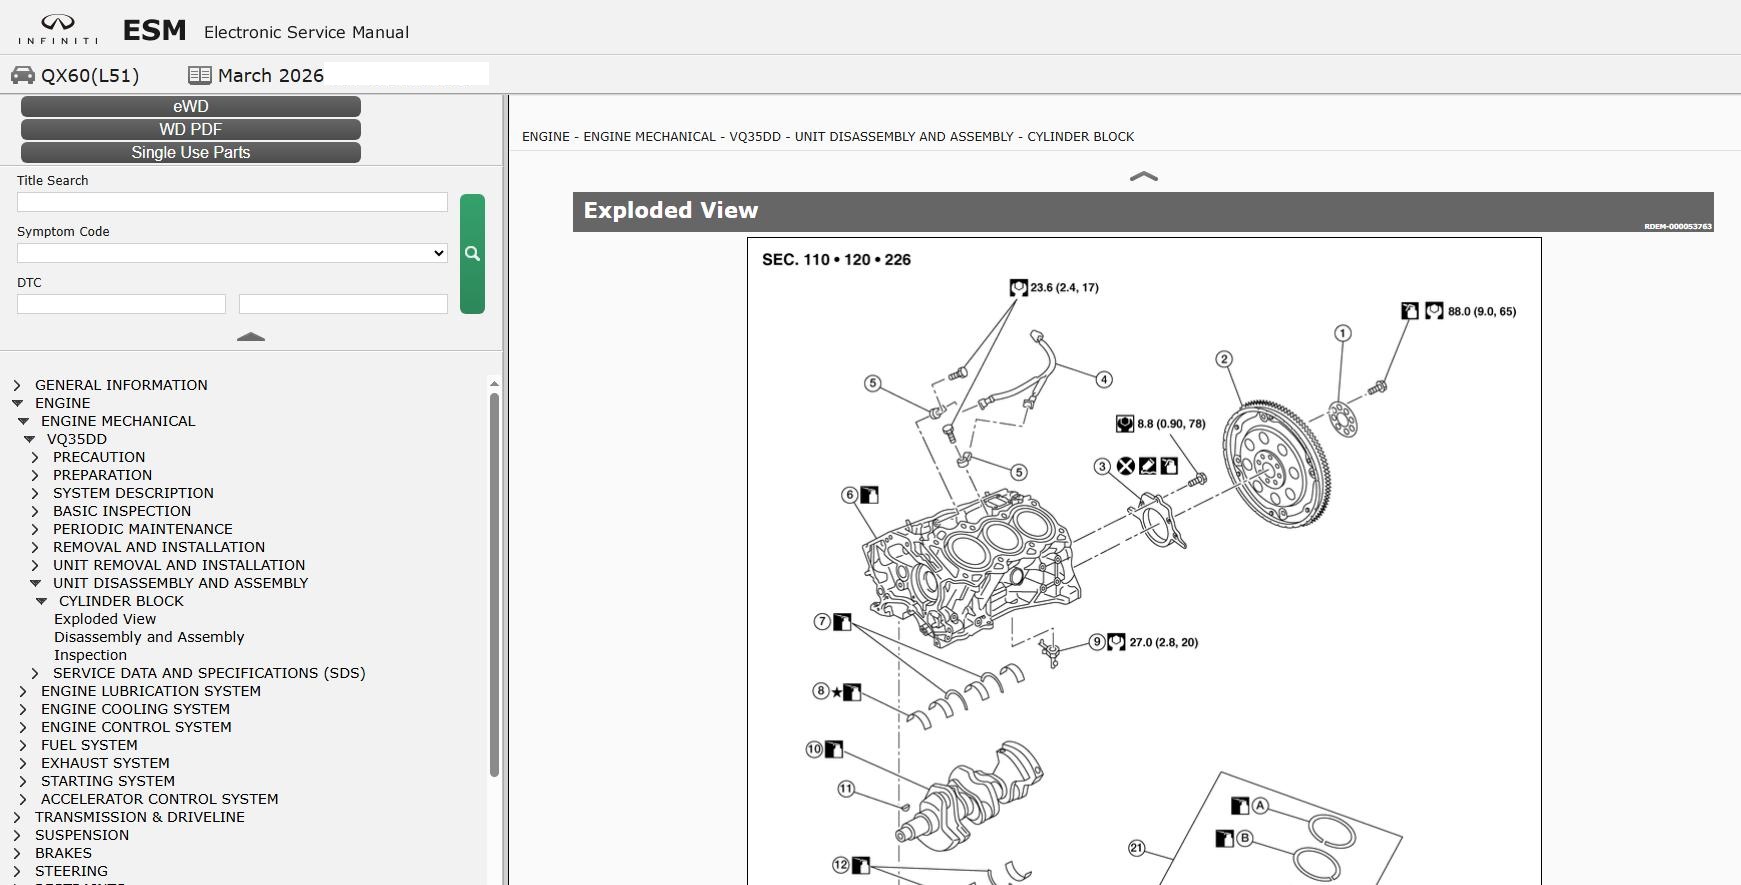Open the Inspection page
This screenshot has height=885, width=1741.
(90, 655)
